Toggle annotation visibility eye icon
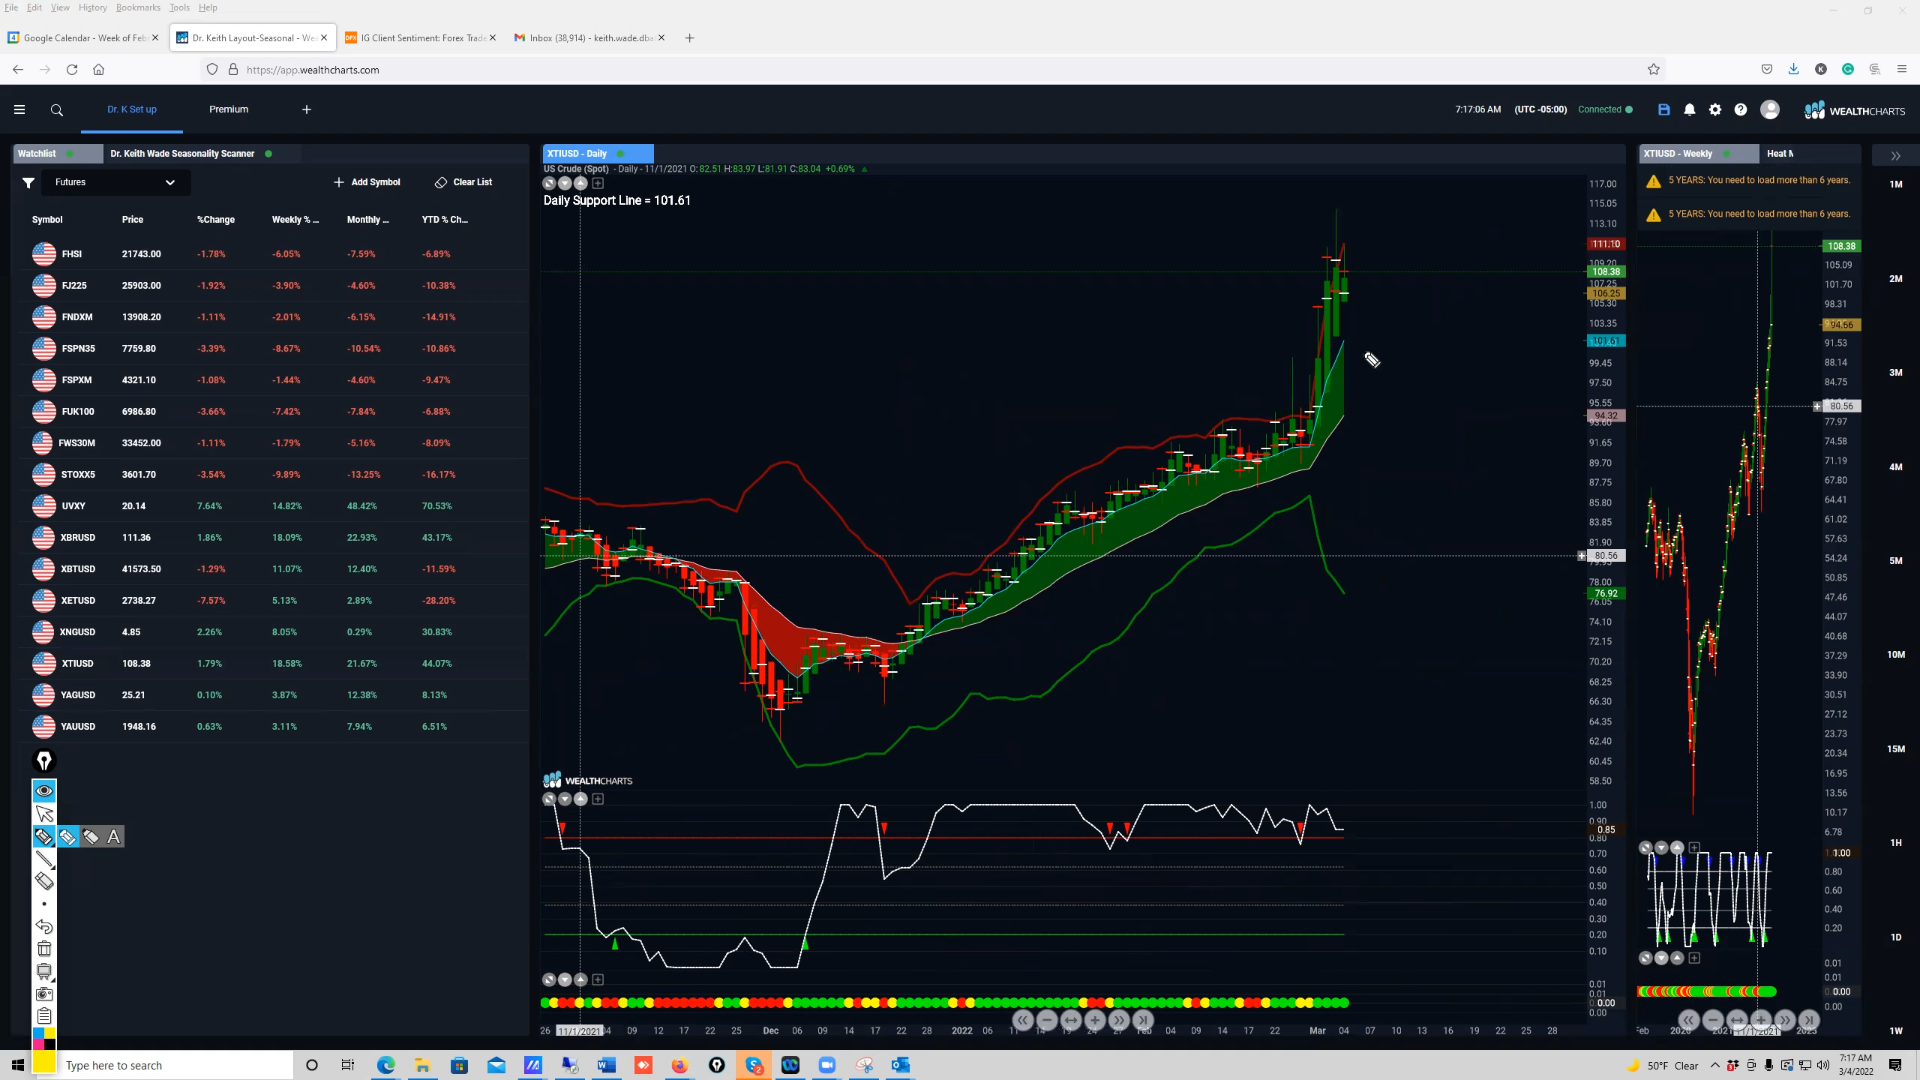The height and width of the screenshot is (1080, 1920). (x=44, y=791)
